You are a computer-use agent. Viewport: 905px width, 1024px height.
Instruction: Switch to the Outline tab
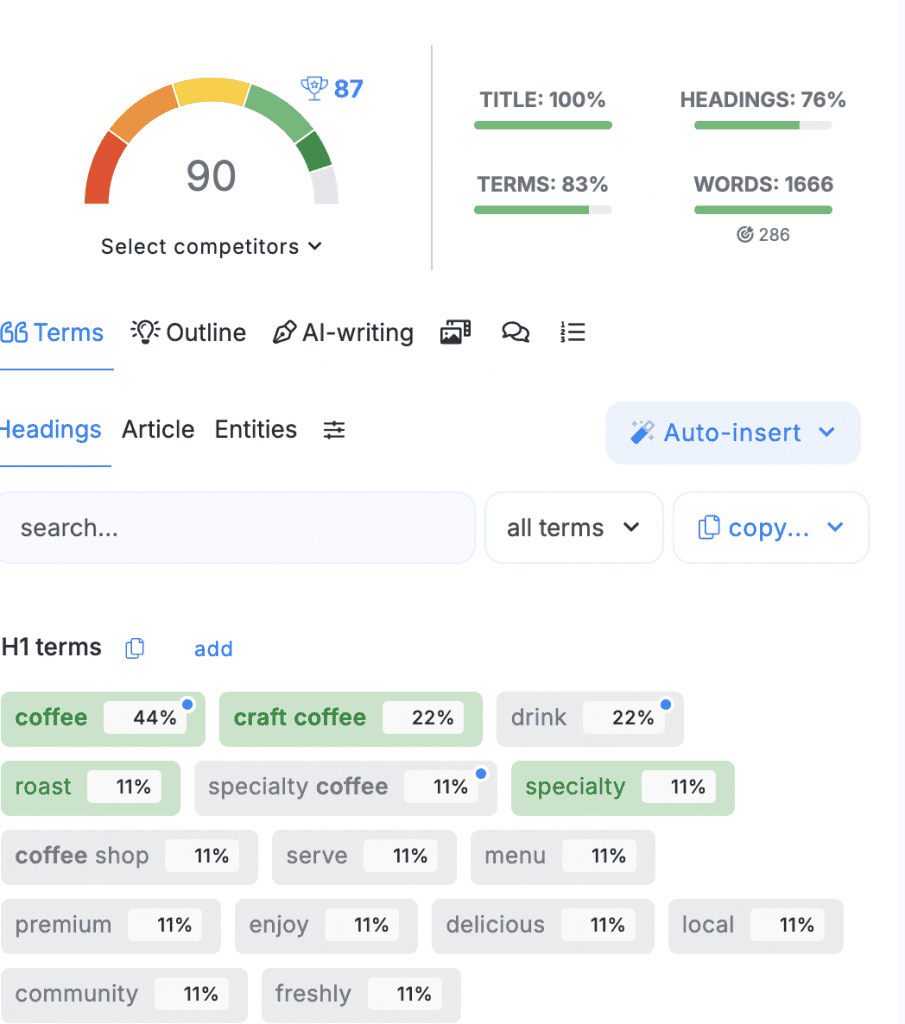click(189, 333)
